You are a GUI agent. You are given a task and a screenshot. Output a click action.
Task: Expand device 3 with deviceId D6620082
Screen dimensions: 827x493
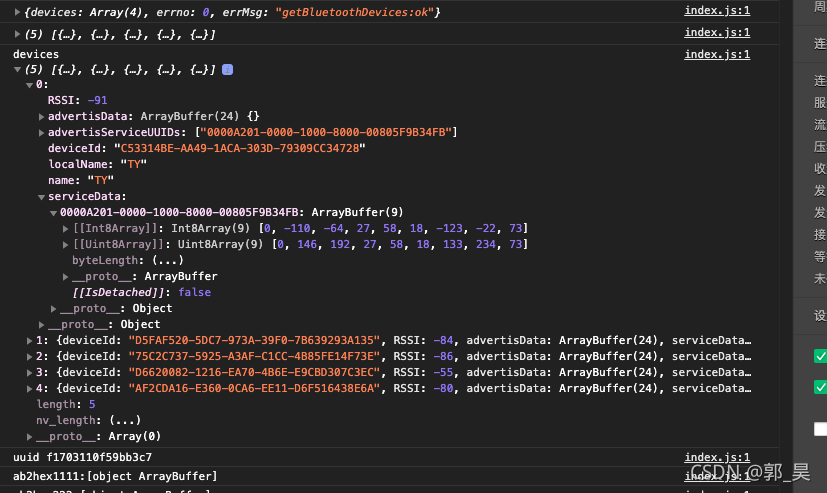coord(30,373)
